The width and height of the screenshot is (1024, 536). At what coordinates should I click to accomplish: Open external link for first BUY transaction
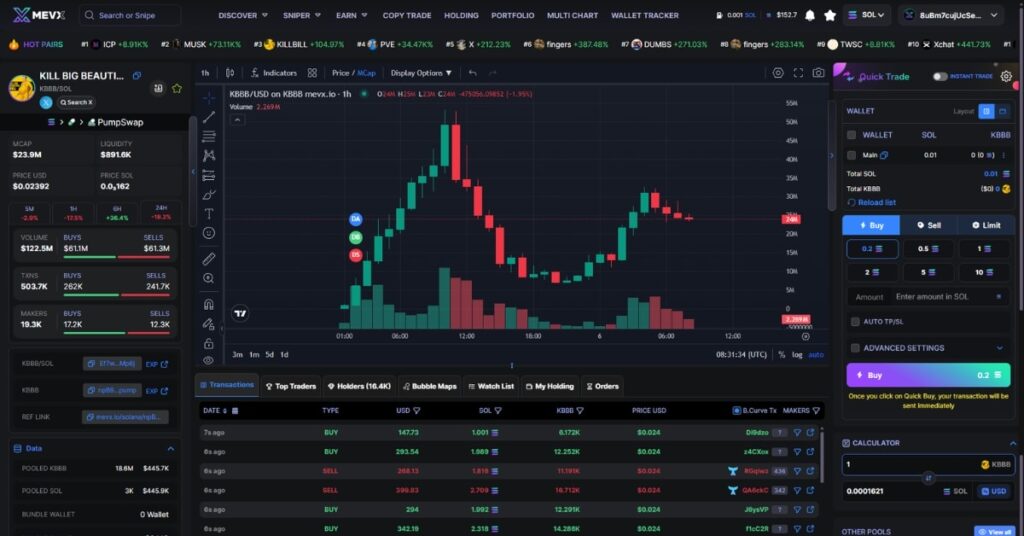click(810, 432)
